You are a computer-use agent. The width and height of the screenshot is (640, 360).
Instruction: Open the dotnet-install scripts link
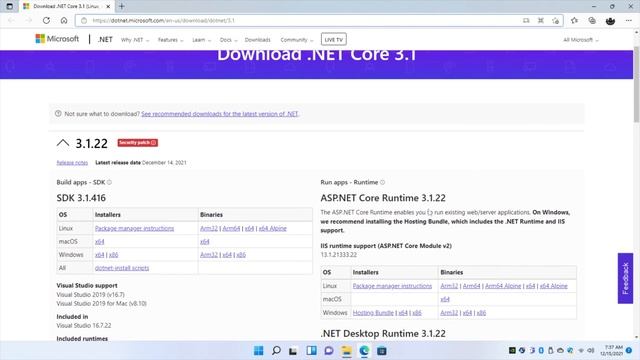122,268
